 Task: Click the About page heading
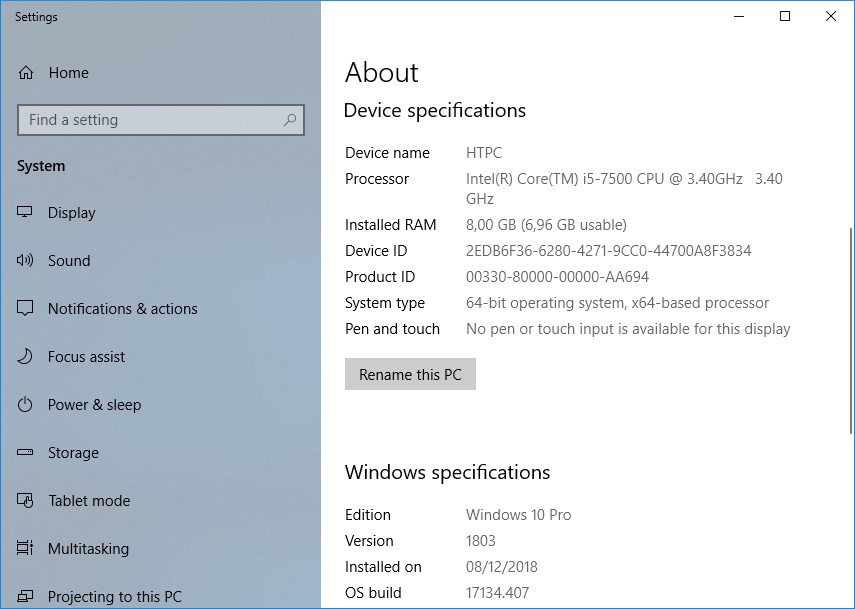[382, 73]
